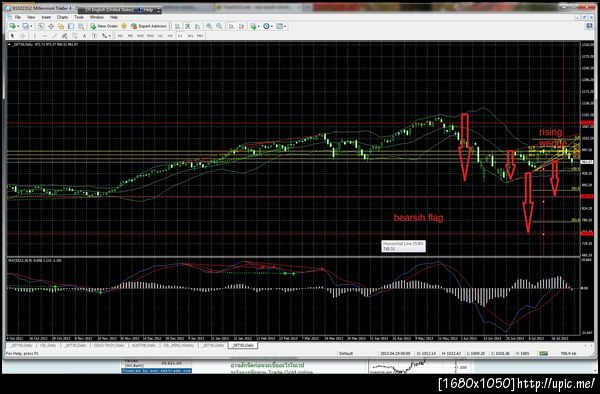The width and height of the screenshot is (600, 394).
Task: Select the Crosshair tool
Action: (23, 36)
